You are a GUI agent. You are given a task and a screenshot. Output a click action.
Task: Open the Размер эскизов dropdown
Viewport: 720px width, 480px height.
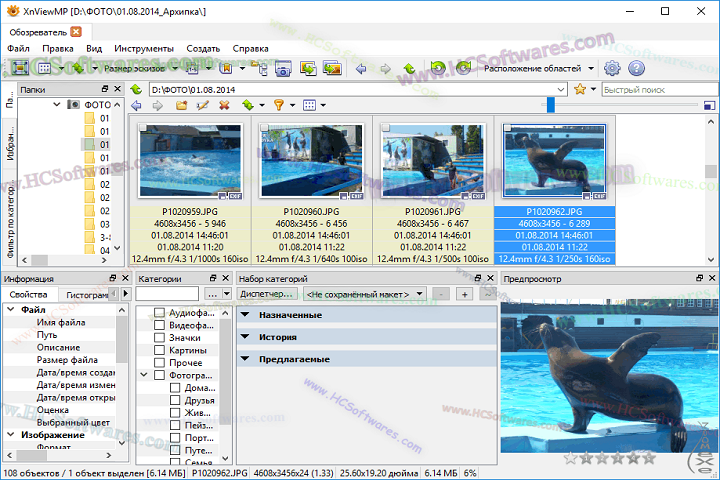tap(174, 69)
